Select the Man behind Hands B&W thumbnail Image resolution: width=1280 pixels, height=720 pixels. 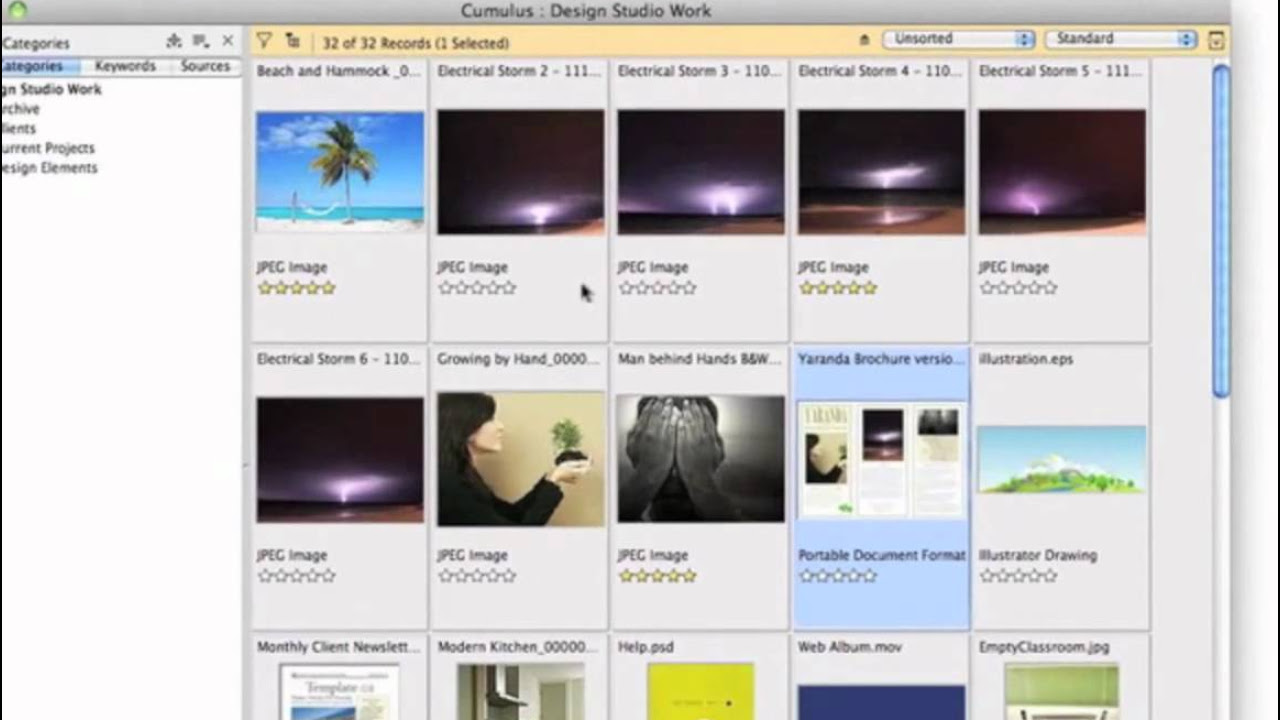tap(701, 459)
